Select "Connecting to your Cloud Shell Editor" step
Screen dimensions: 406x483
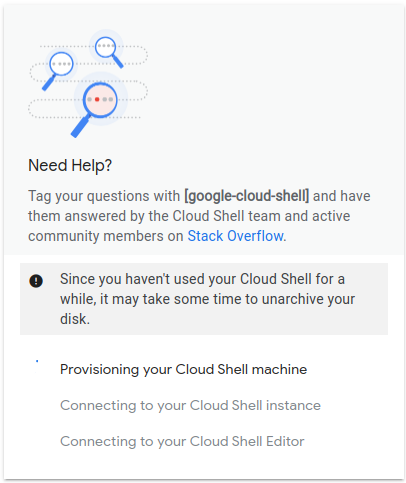tap(182, 441)
